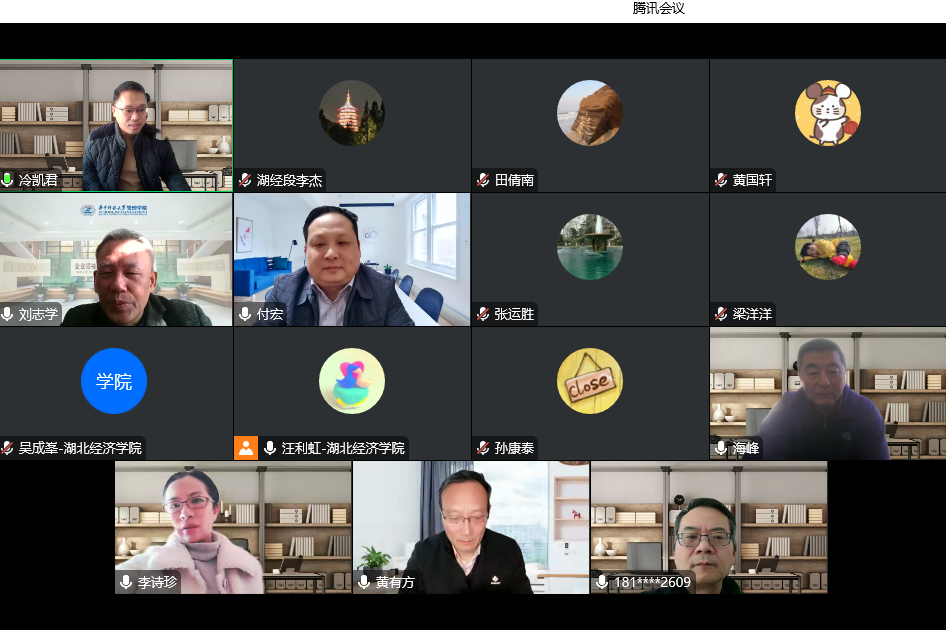Click the blue 学院 avatar circle
946x631 pixels.
[114, 381]
